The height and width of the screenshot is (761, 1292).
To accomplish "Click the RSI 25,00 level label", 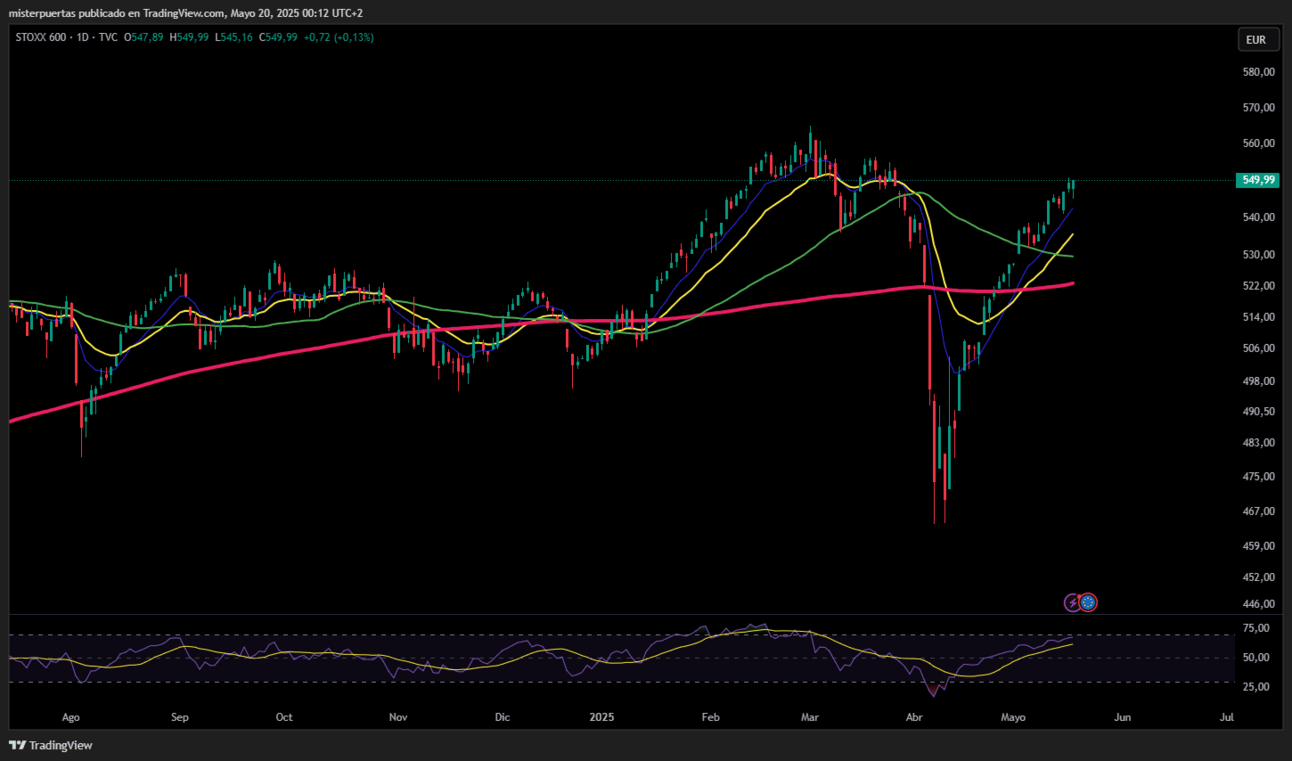I will [x=1255, y=687].
